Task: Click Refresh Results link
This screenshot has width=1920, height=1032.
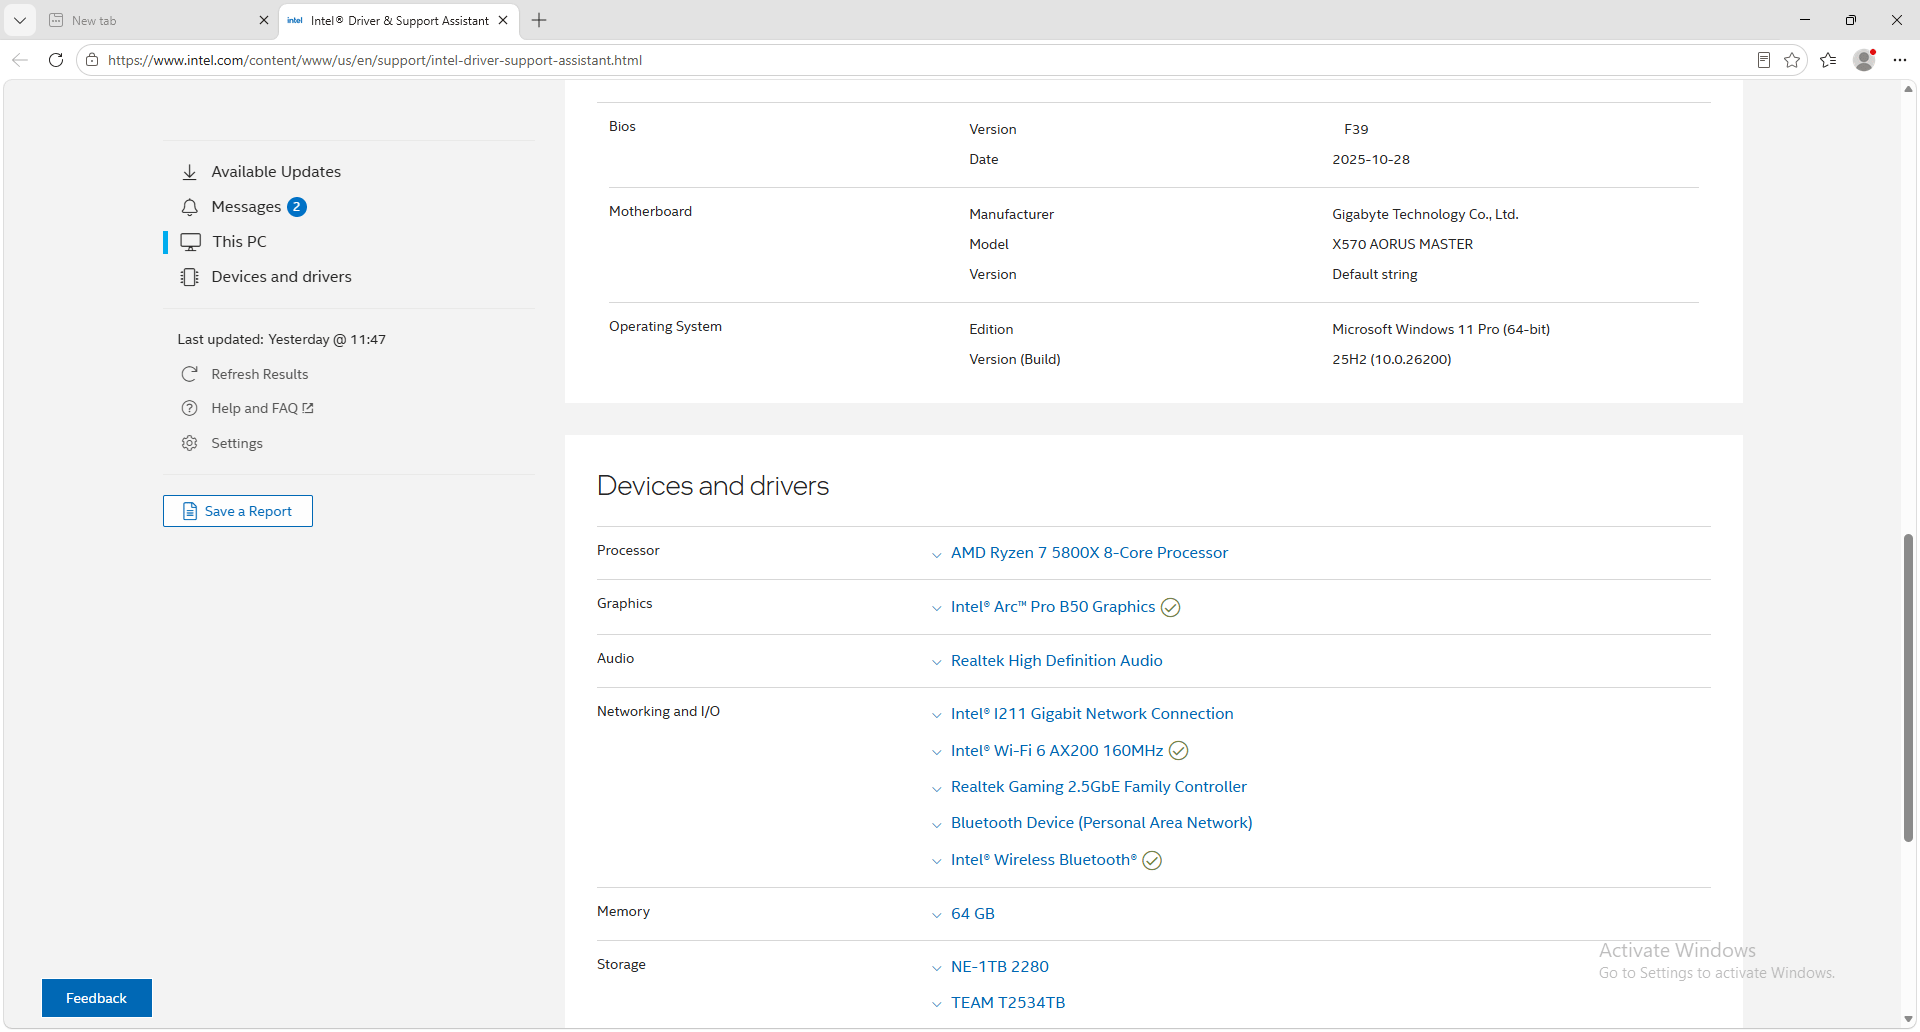Action: click(x=259, y=374)
